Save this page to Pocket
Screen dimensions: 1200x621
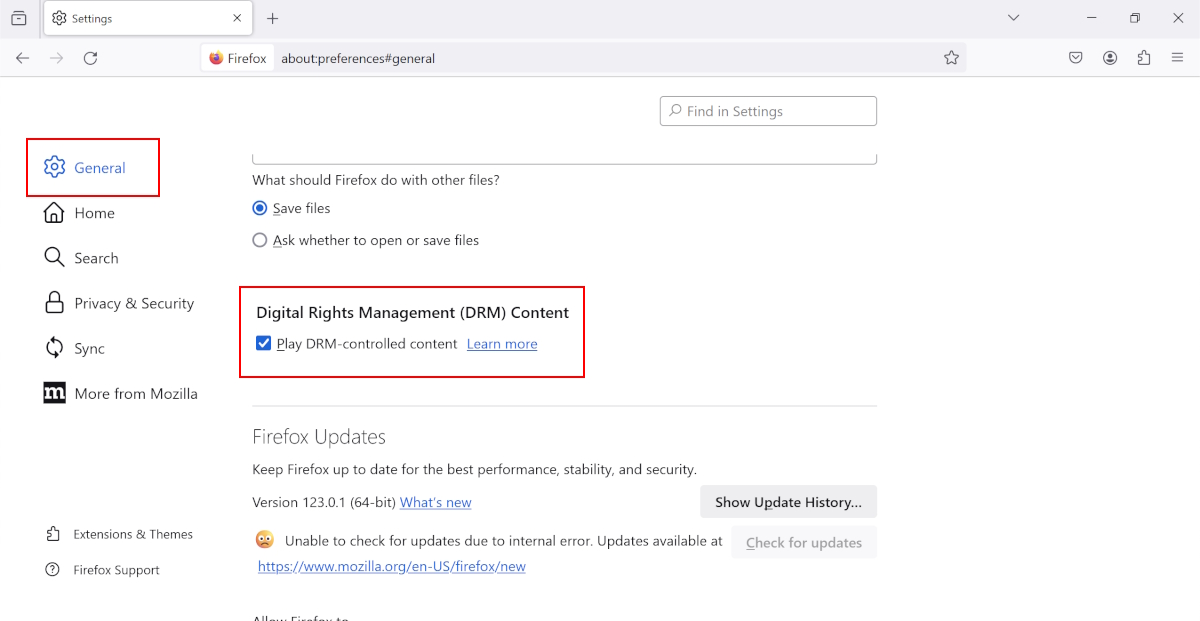1075,57
